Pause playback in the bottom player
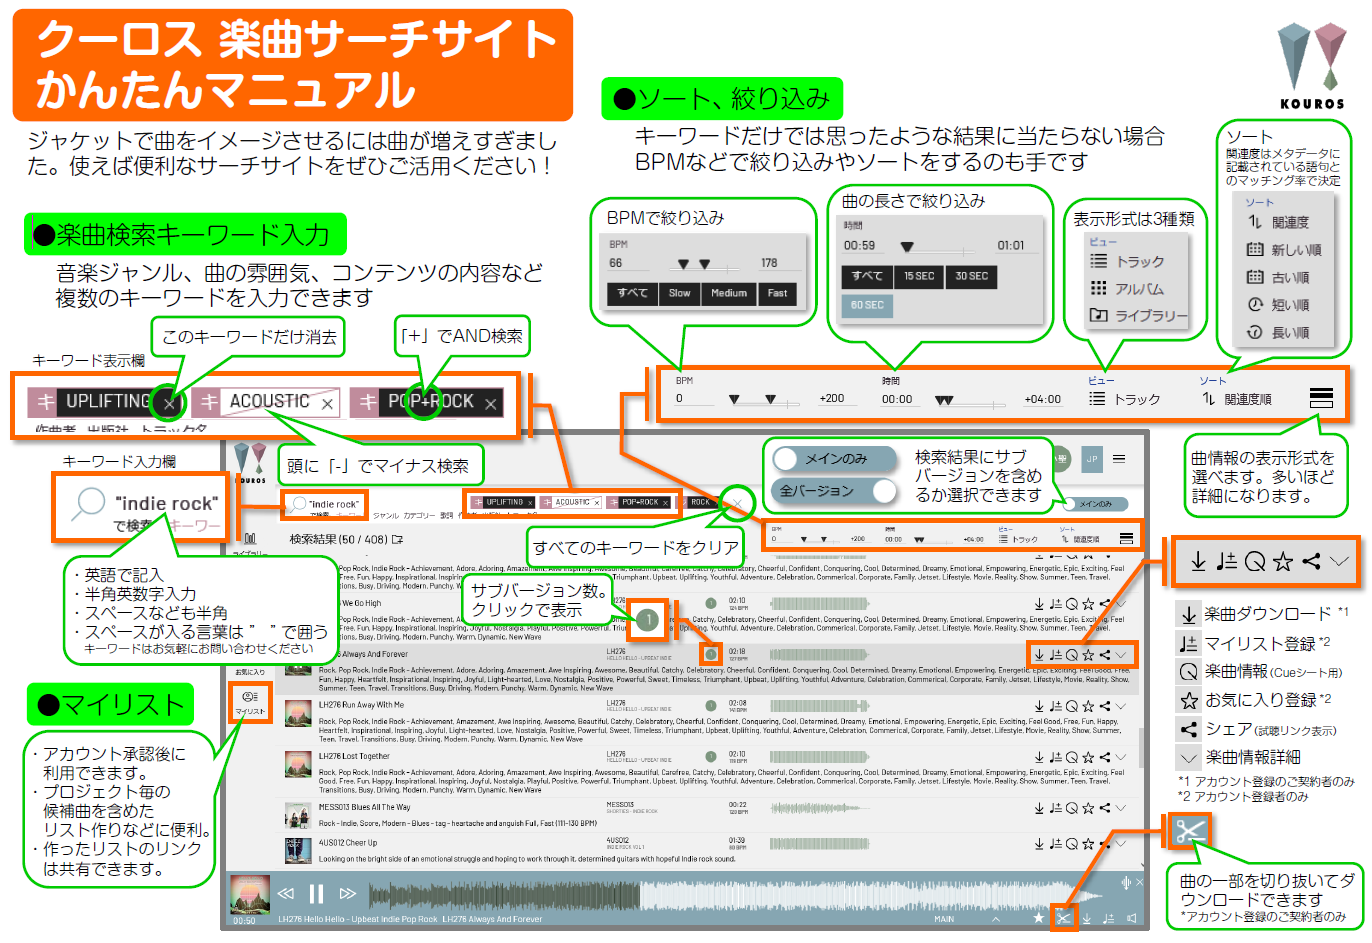 (x=317, y=894)
